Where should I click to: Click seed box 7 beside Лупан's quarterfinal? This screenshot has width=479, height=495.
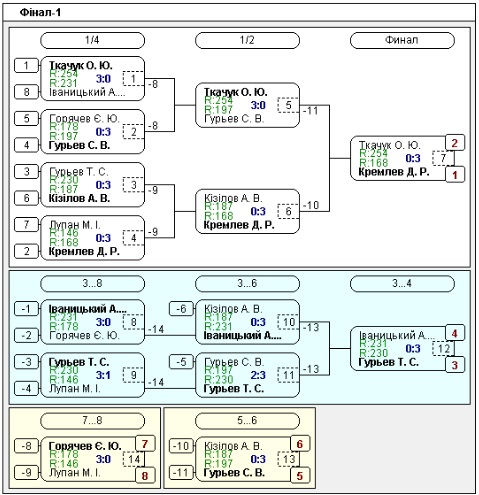(x=26, y=224)
